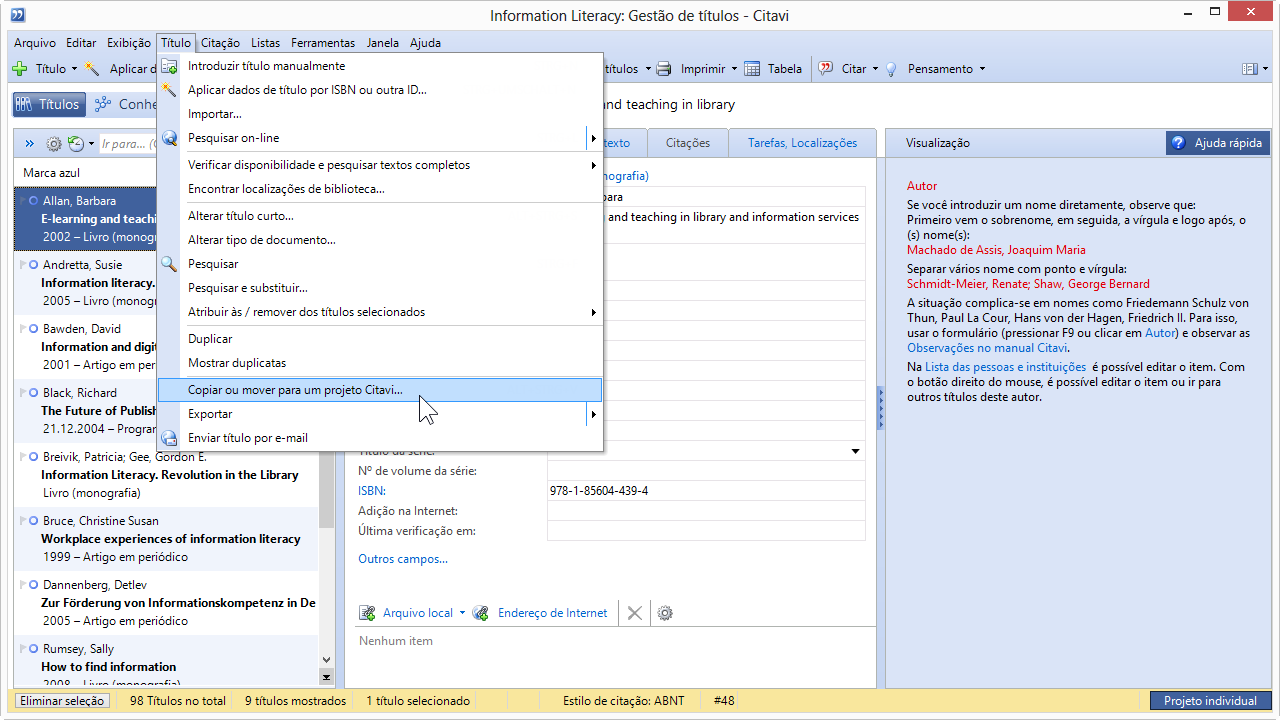Switch to Tarefas, Localizações tab
The image size is (1280, 720).
point(802,143)
